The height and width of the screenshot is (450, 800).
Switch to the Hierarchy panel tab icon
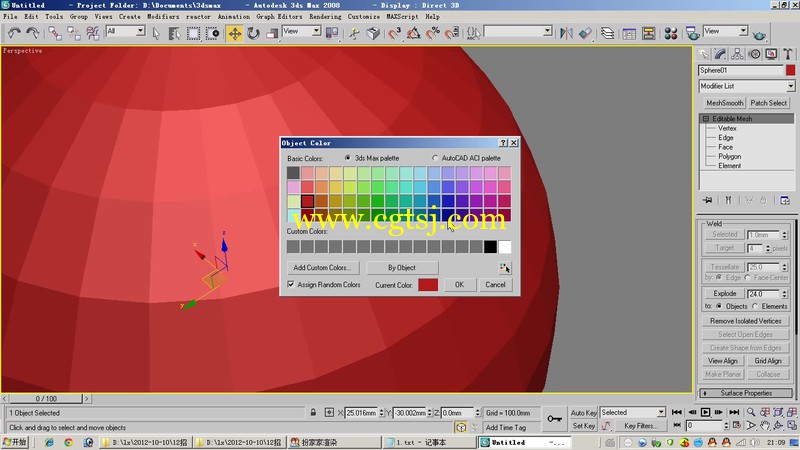737,54
